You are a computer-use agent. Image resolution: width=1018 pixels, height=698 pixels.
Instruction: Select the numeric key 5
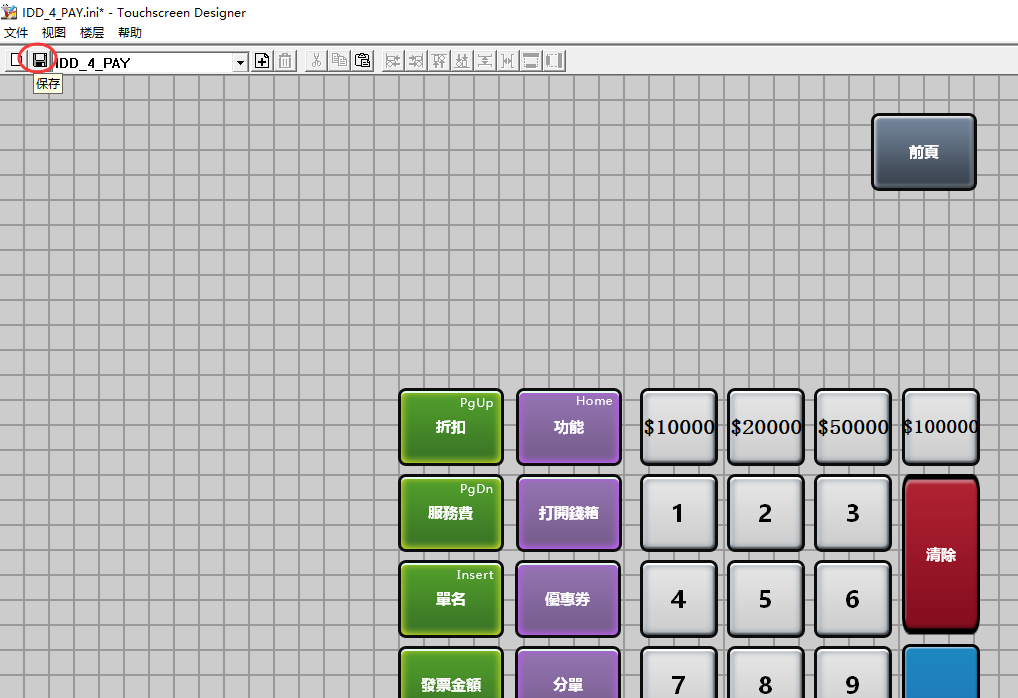point(765,599)
